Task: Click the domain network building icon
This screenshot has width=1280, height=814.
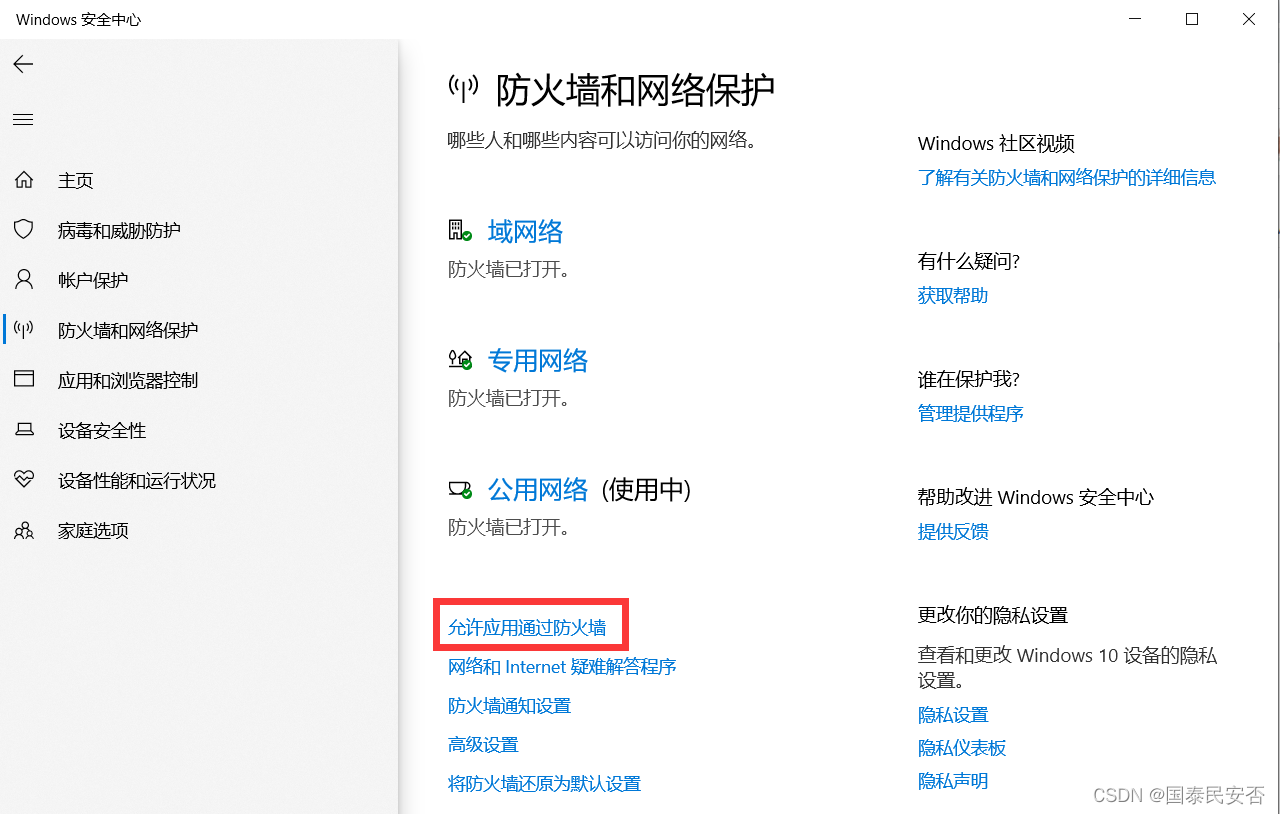Action: click(460, 231)
